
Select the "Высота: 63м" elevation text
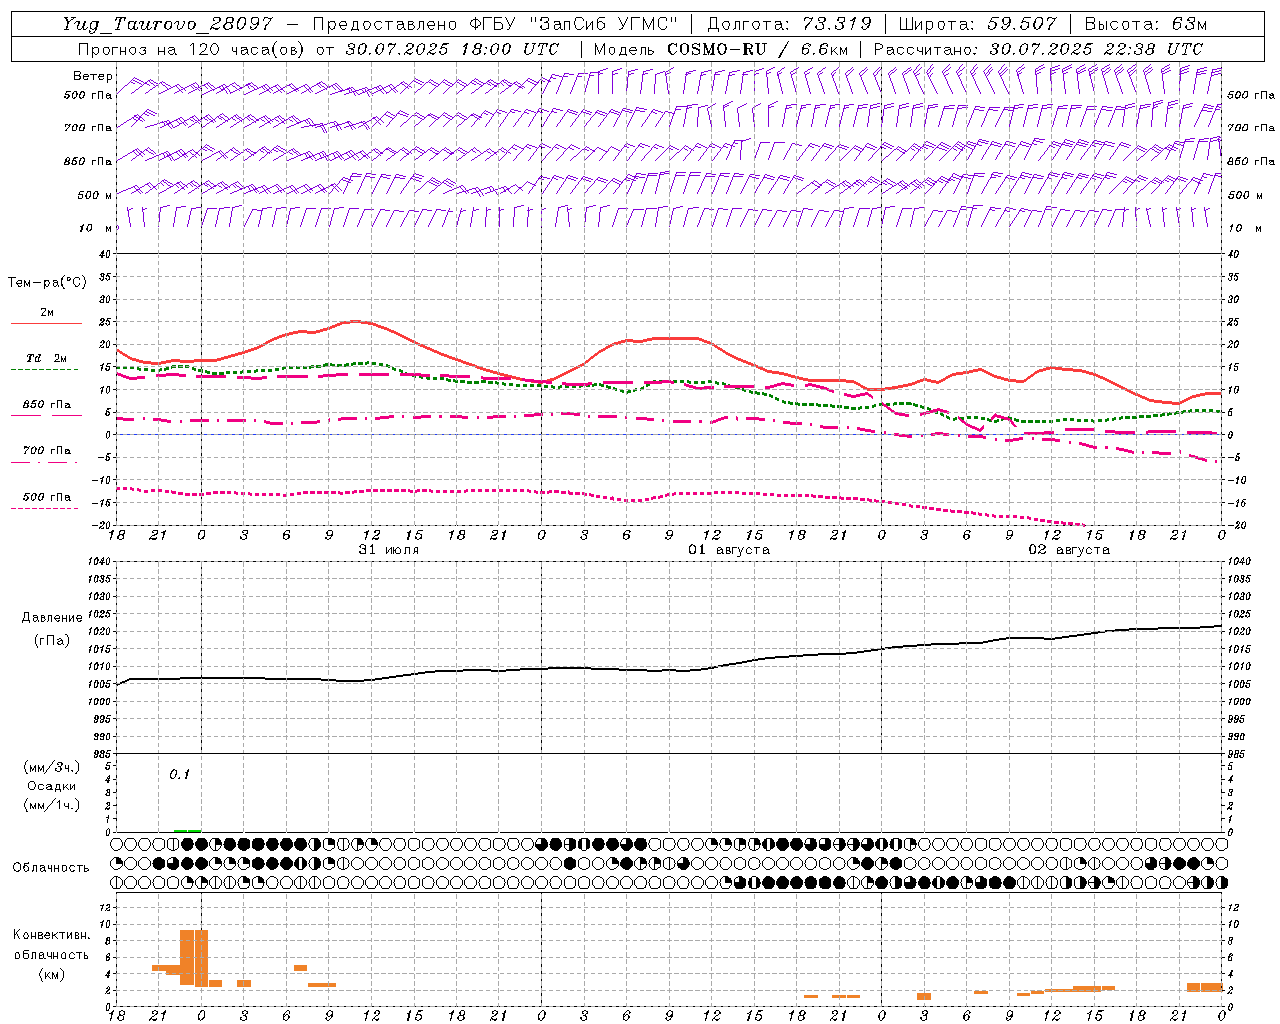(x=1148, y=24)
